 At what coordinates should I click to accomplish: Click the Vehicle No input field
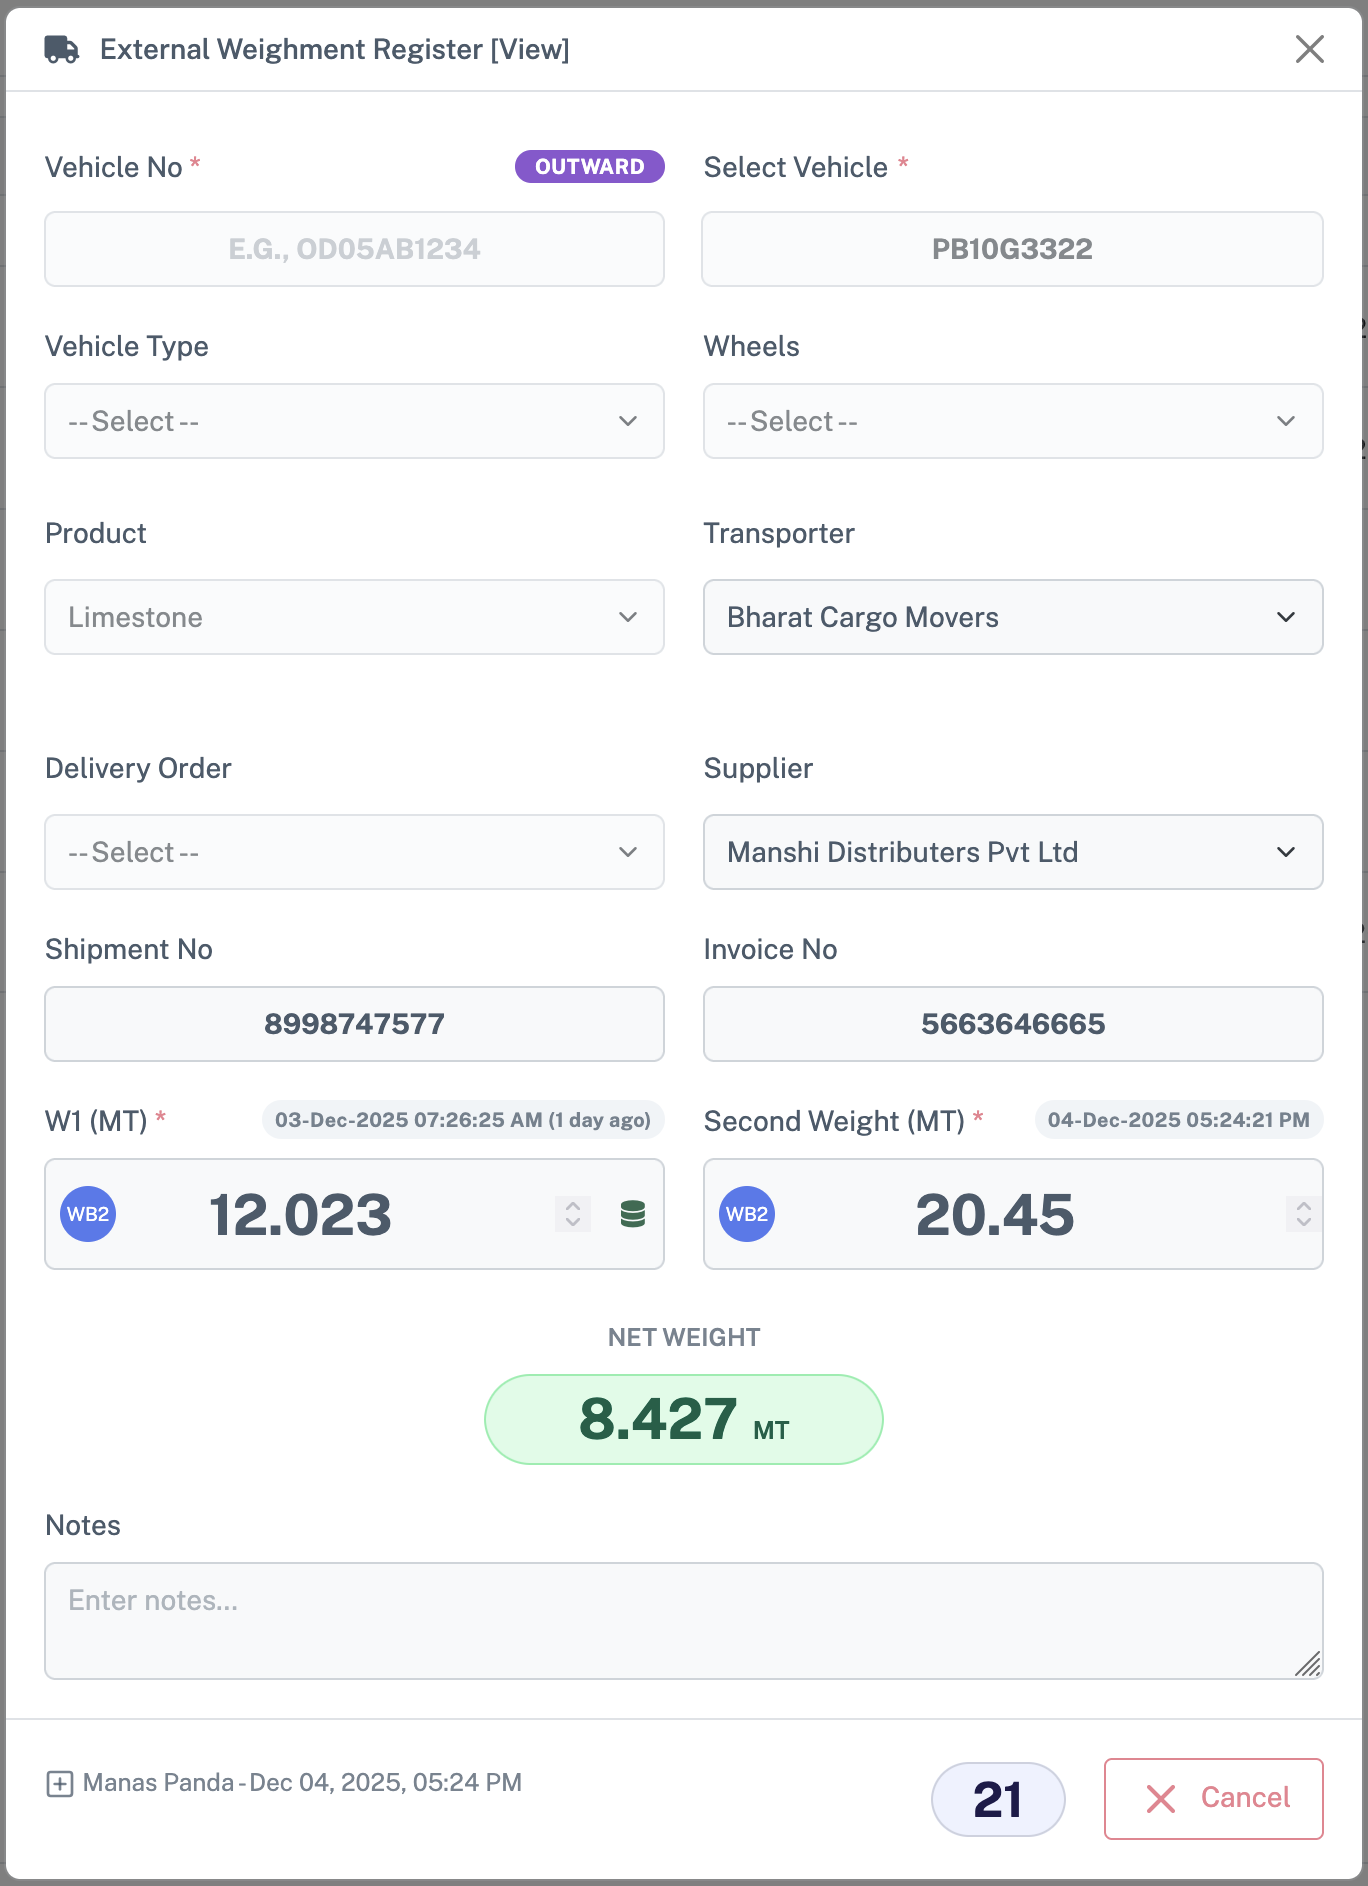(x=354, y=249)
